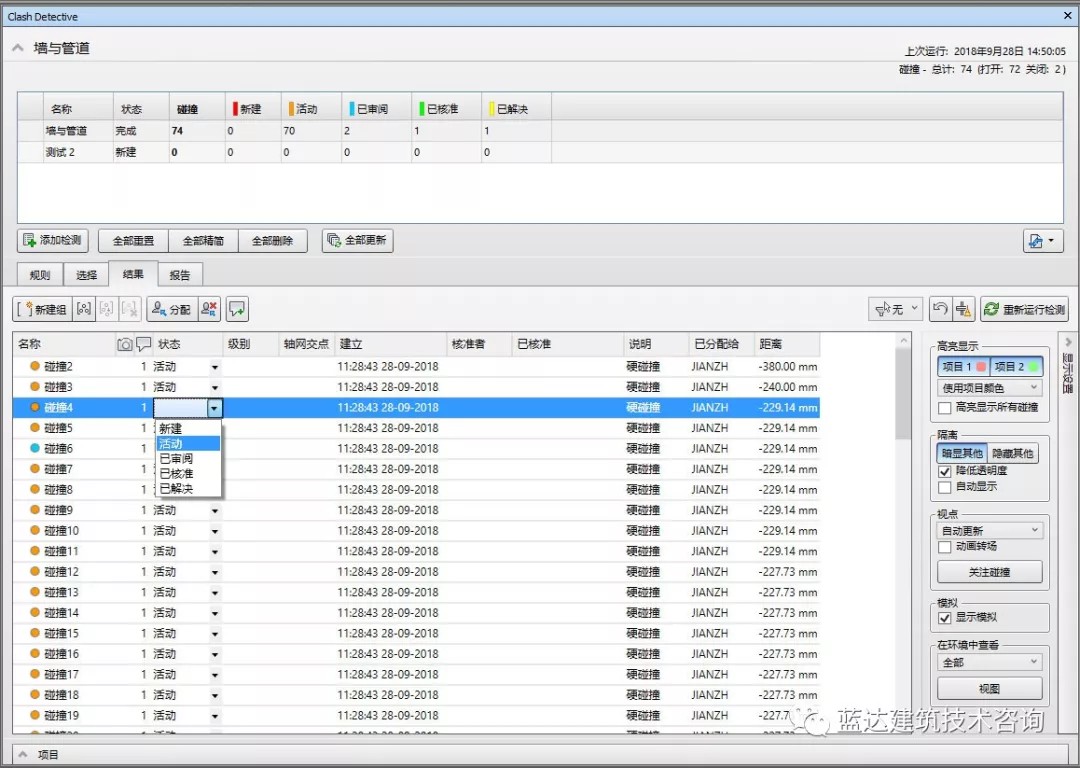Click the unassign clash icon
The image size is (1080, 768).
click(x=209, y=310)
